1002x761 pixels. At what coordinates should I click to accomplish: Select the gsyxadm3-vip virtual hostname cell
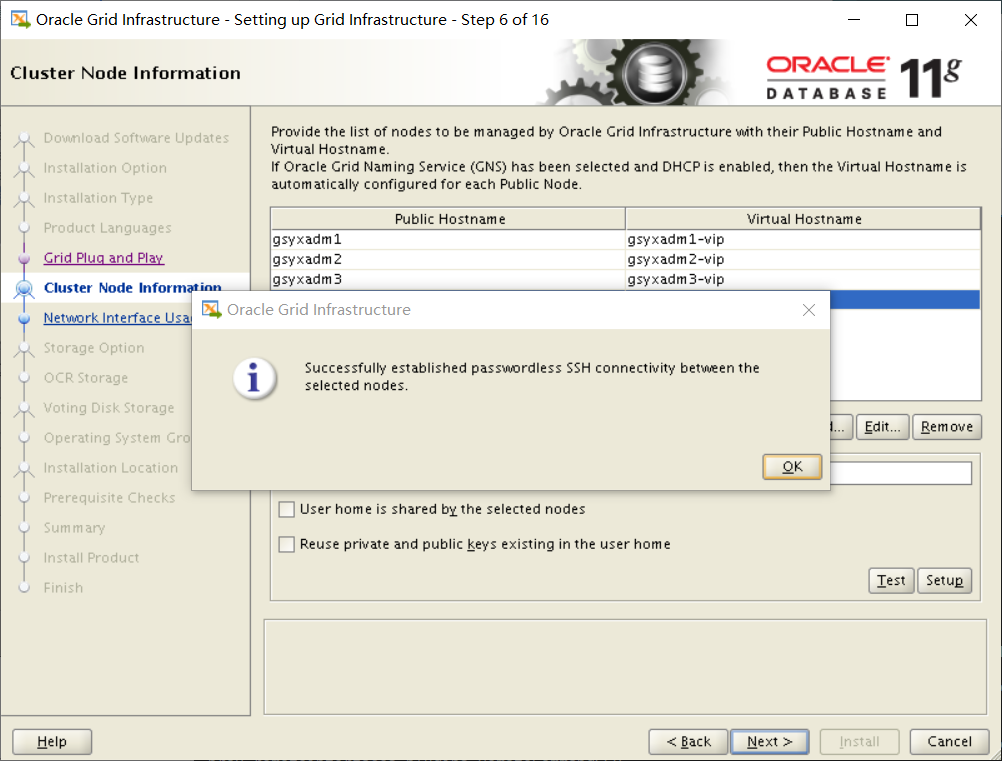click(803, 279)
